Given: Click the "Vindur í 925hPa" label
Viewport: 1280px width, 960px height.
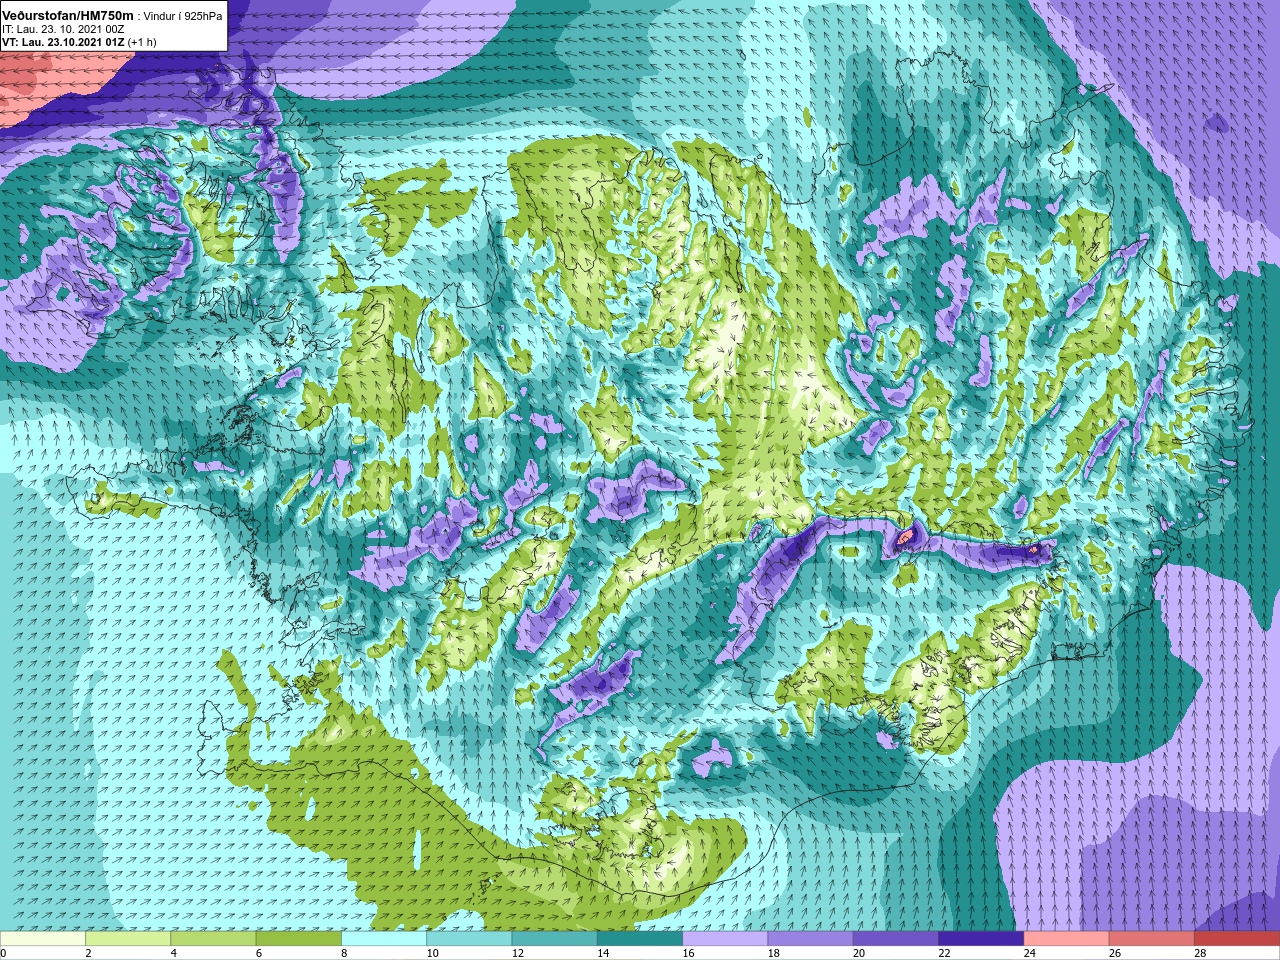Looking at the screenshot, I should [x=183, y=16].
